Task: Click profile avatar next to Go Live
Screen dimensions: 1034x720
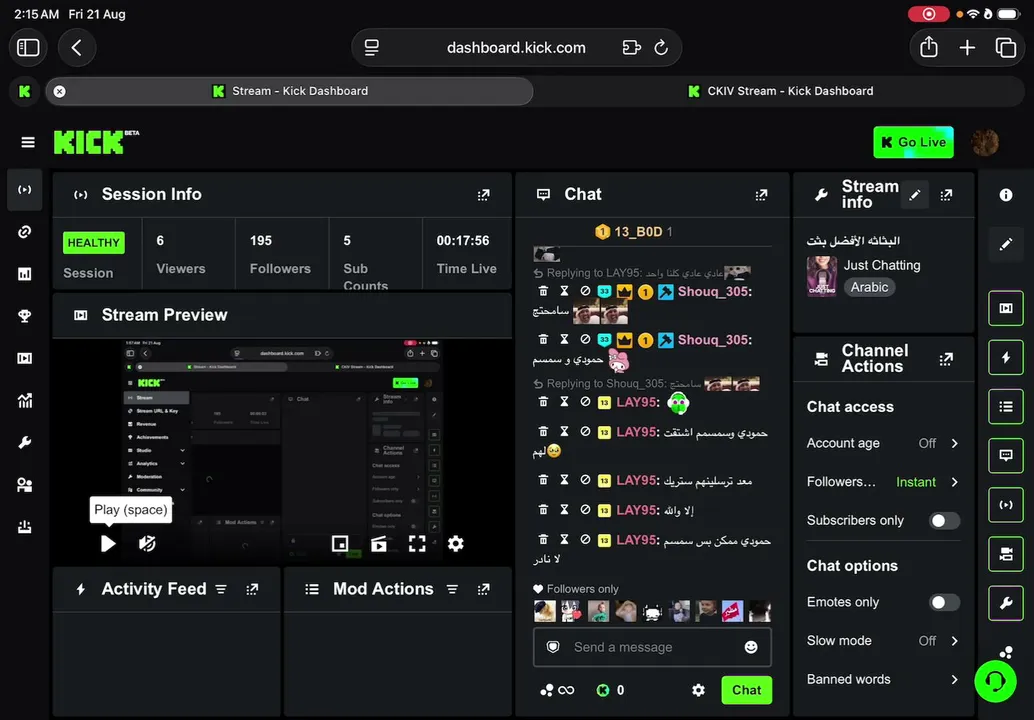Action: [x=985, y=142]
